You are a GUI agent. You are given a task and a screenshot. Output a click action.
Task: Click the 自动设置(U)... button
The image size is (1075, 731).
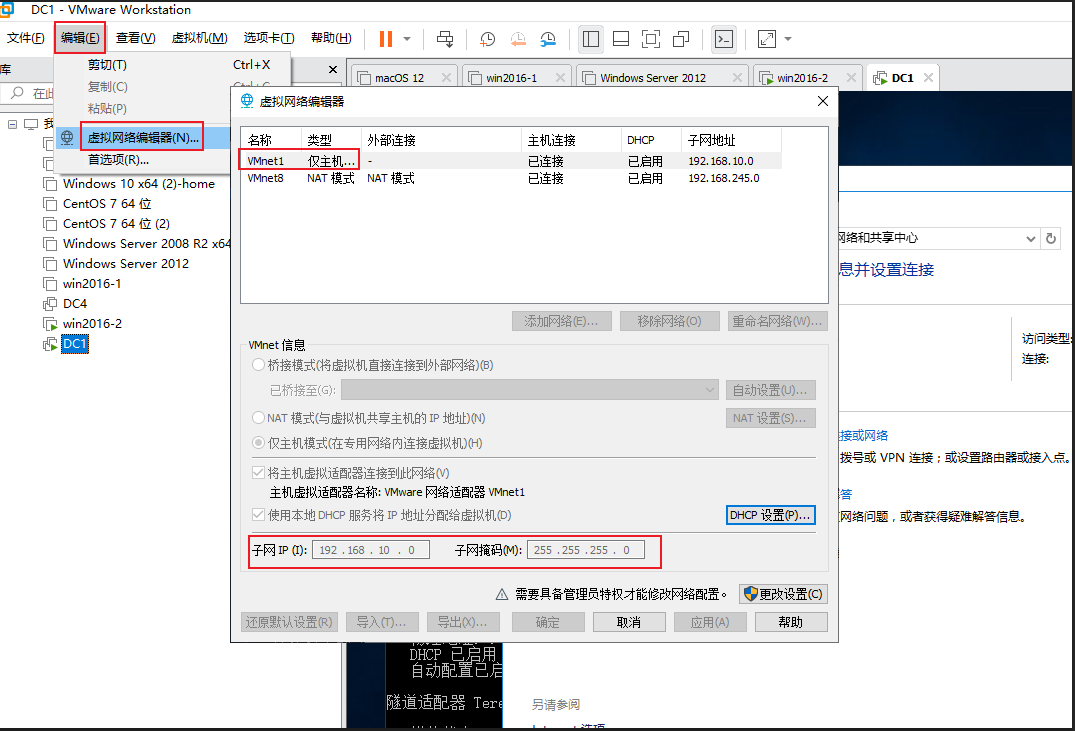pyautogui.click(x=771, y=390)
